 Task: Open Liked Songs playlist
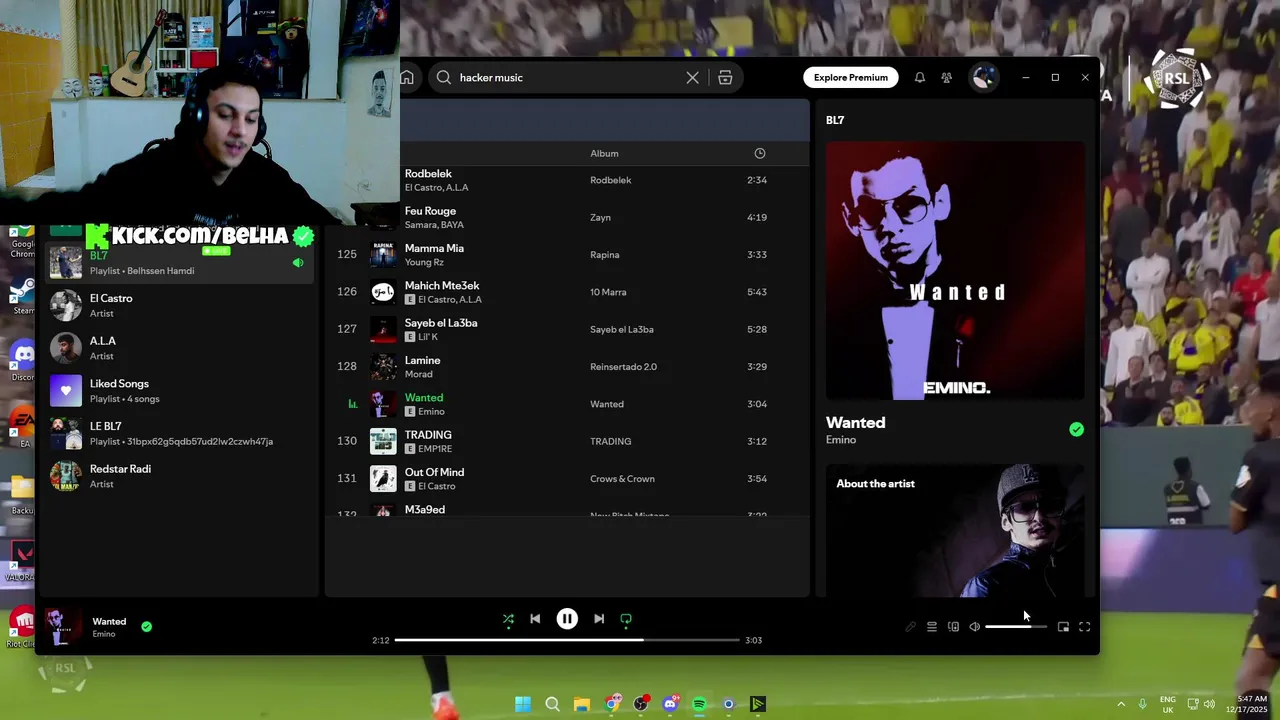[x=180, y=391]
